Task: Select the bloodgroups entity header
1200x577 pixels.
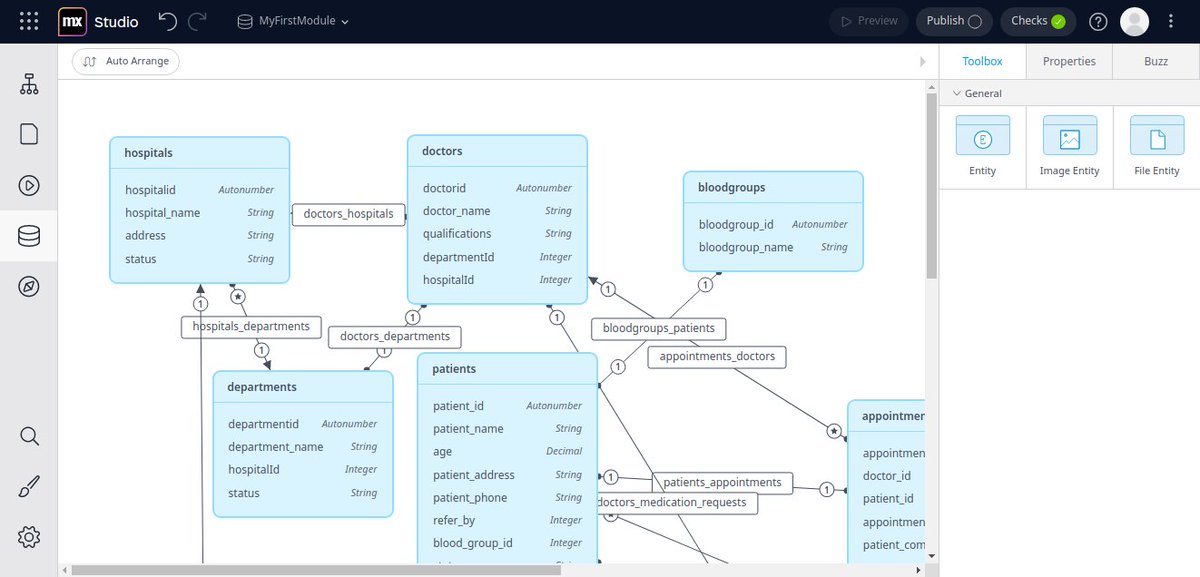Action: [x=773, y=187]
